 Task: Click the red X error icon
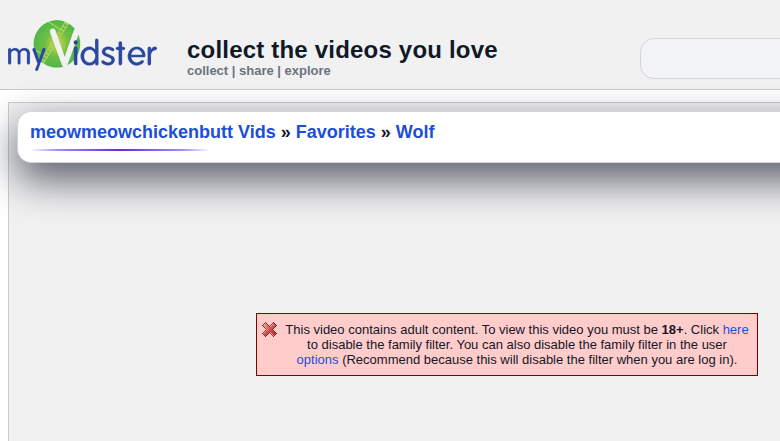(269, 330)
